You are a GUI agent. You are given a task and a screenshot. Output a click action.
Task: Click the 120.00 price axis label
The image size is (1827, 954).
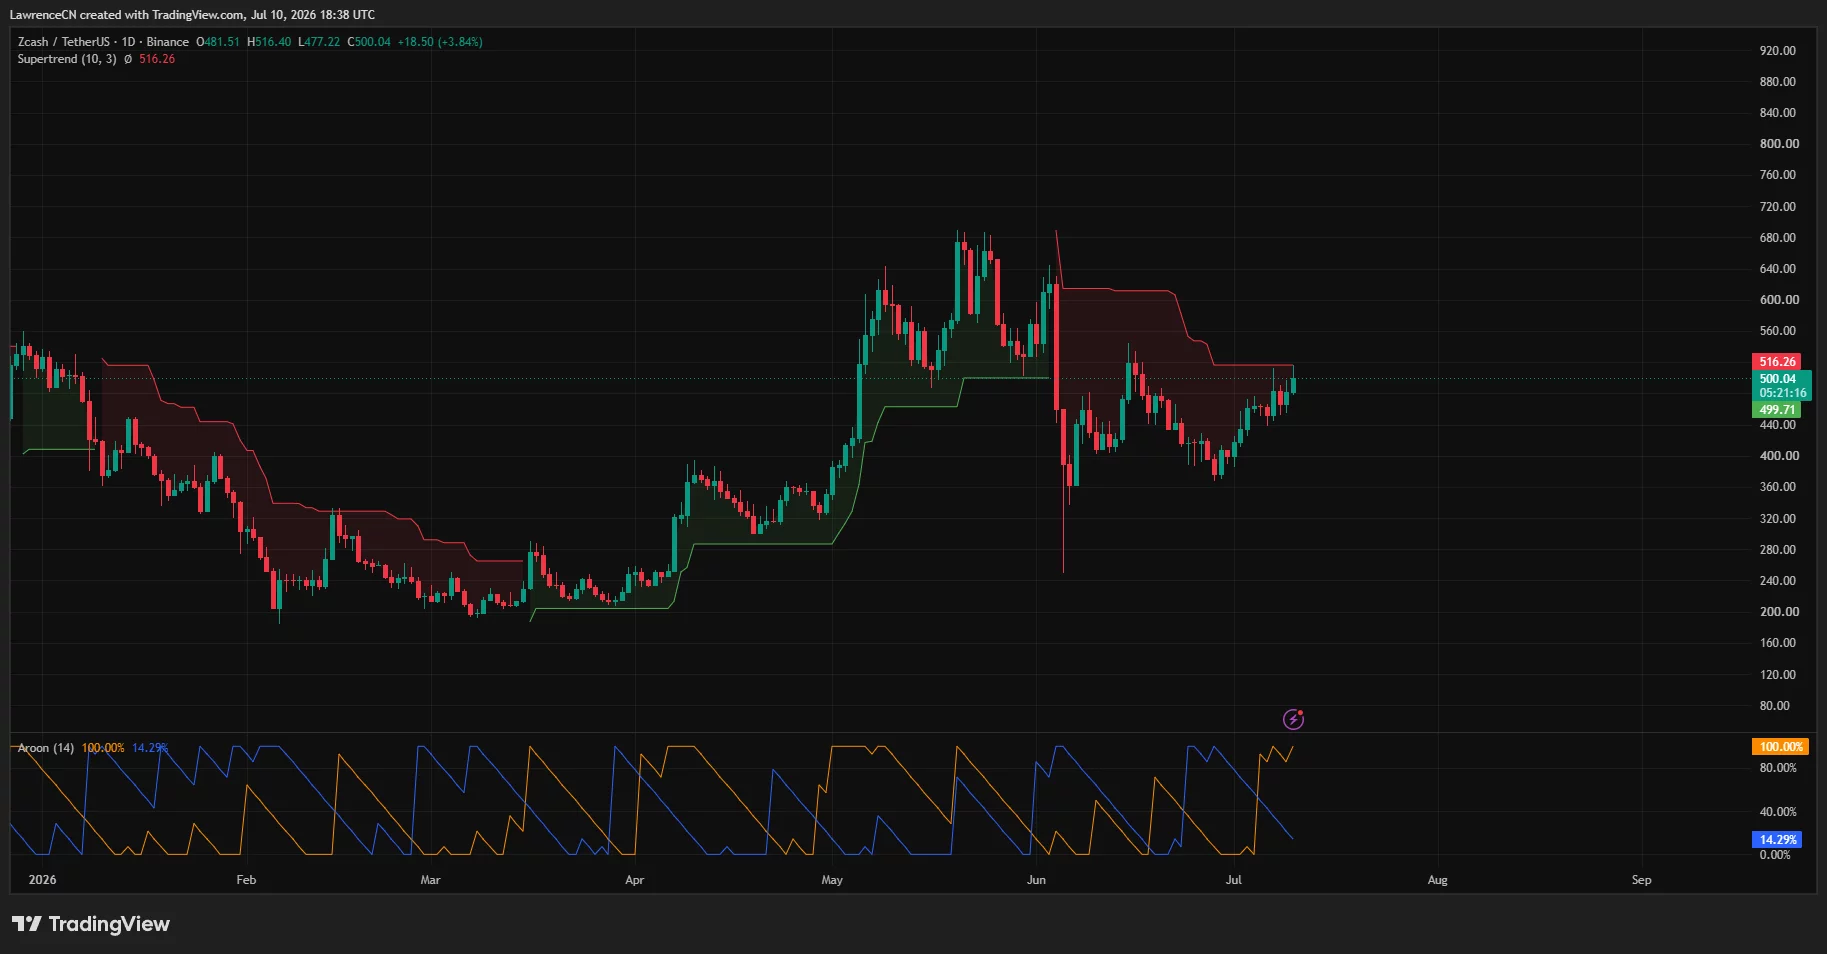pos(1777,675)
